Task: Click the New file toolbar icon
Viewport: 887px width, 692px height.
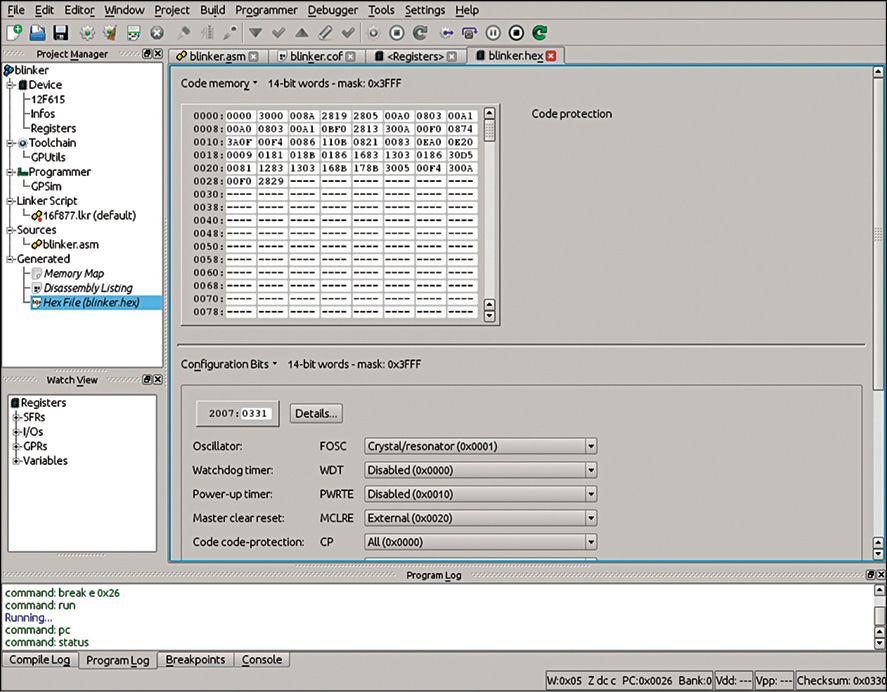Action: [x=14, y=33]
